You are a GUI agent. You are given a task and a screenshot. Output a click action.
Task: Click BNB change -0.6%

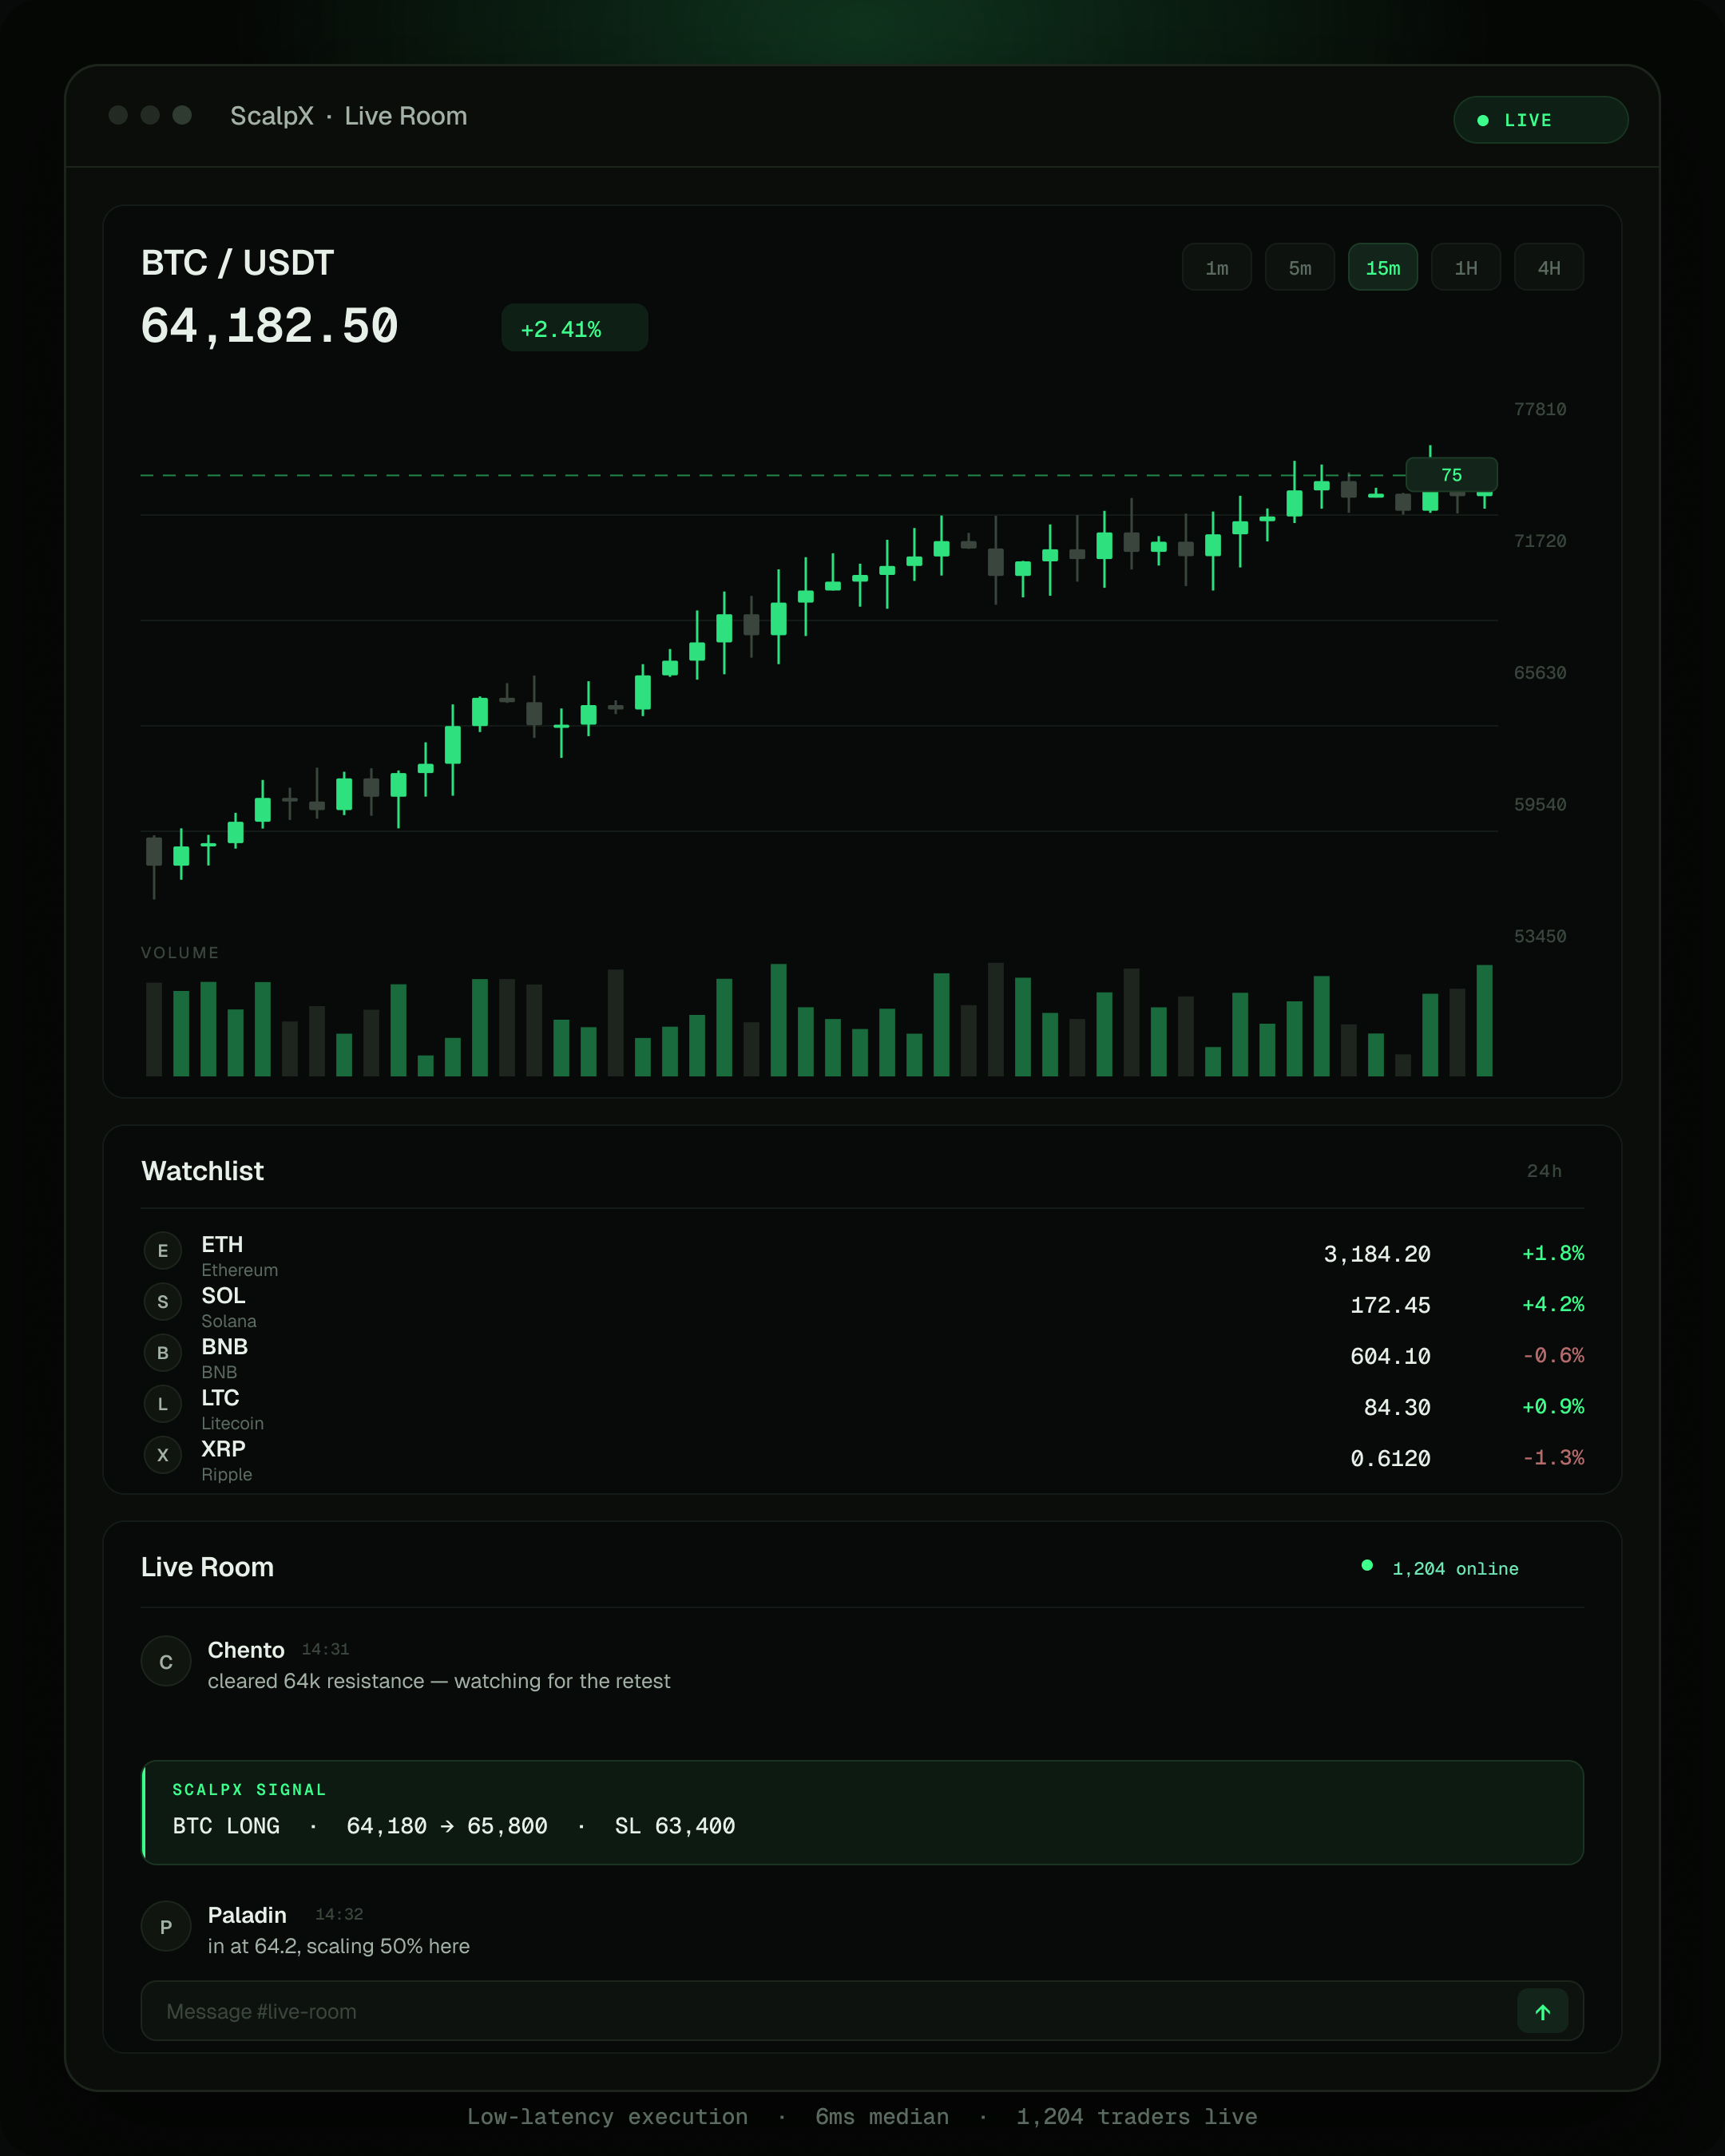tap(1553, 1355)
